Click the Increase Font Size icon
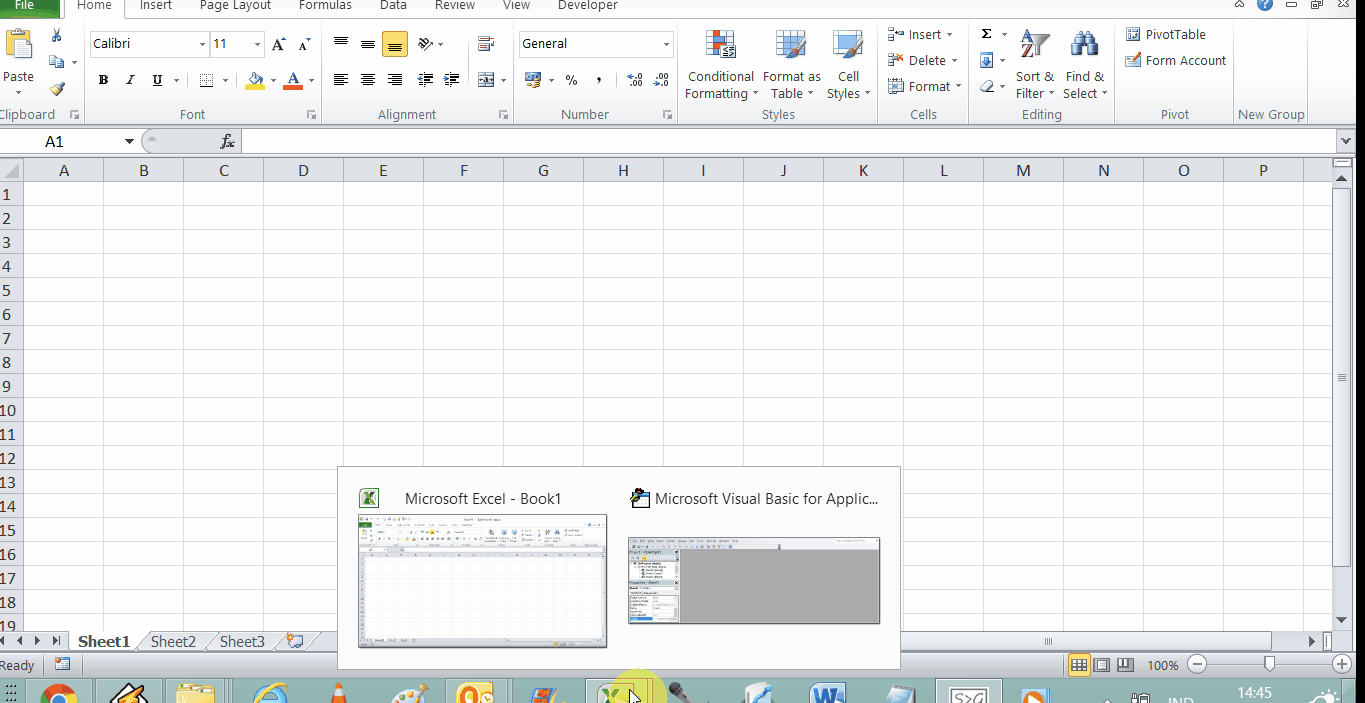Image resolution: width=1365 pixels, height=703 pixels. [x=278, y=43]
